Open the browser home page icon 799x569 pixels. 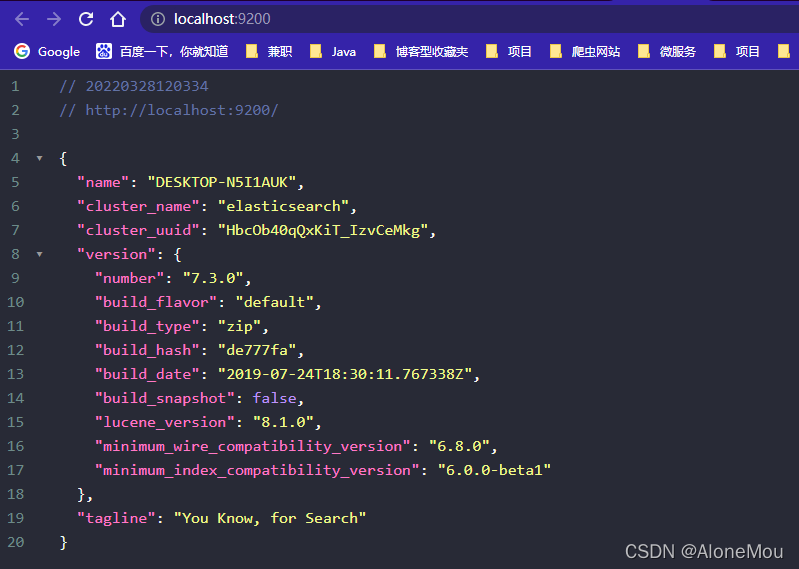[118, 19]
